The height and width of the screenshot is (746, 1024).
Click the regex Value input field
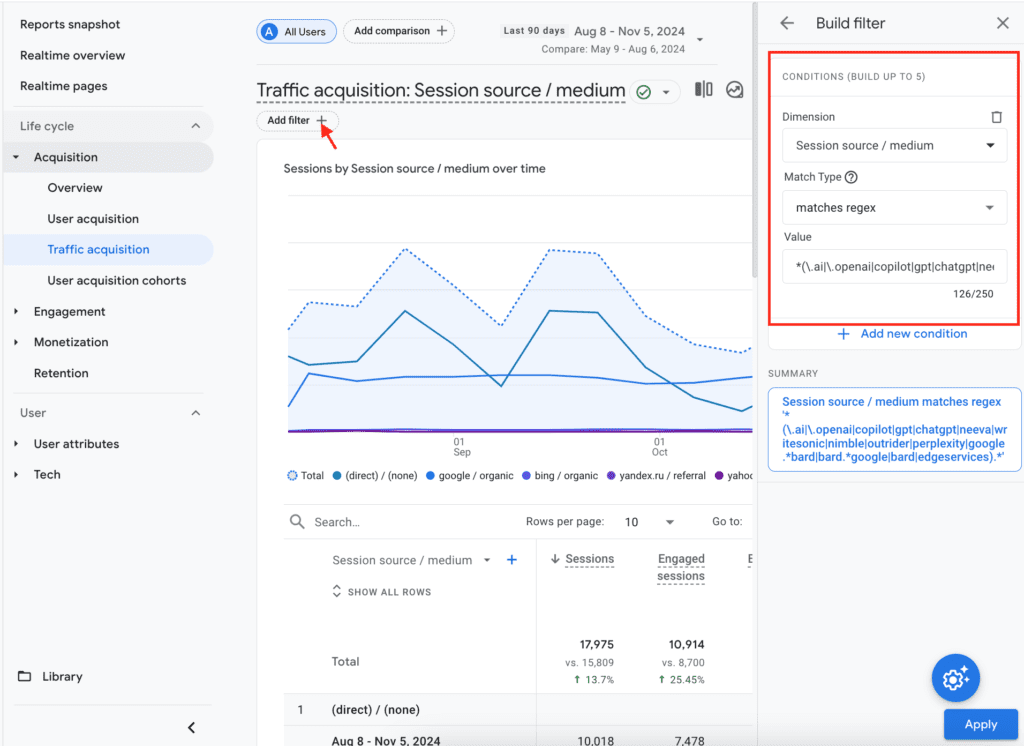(894, 267)
